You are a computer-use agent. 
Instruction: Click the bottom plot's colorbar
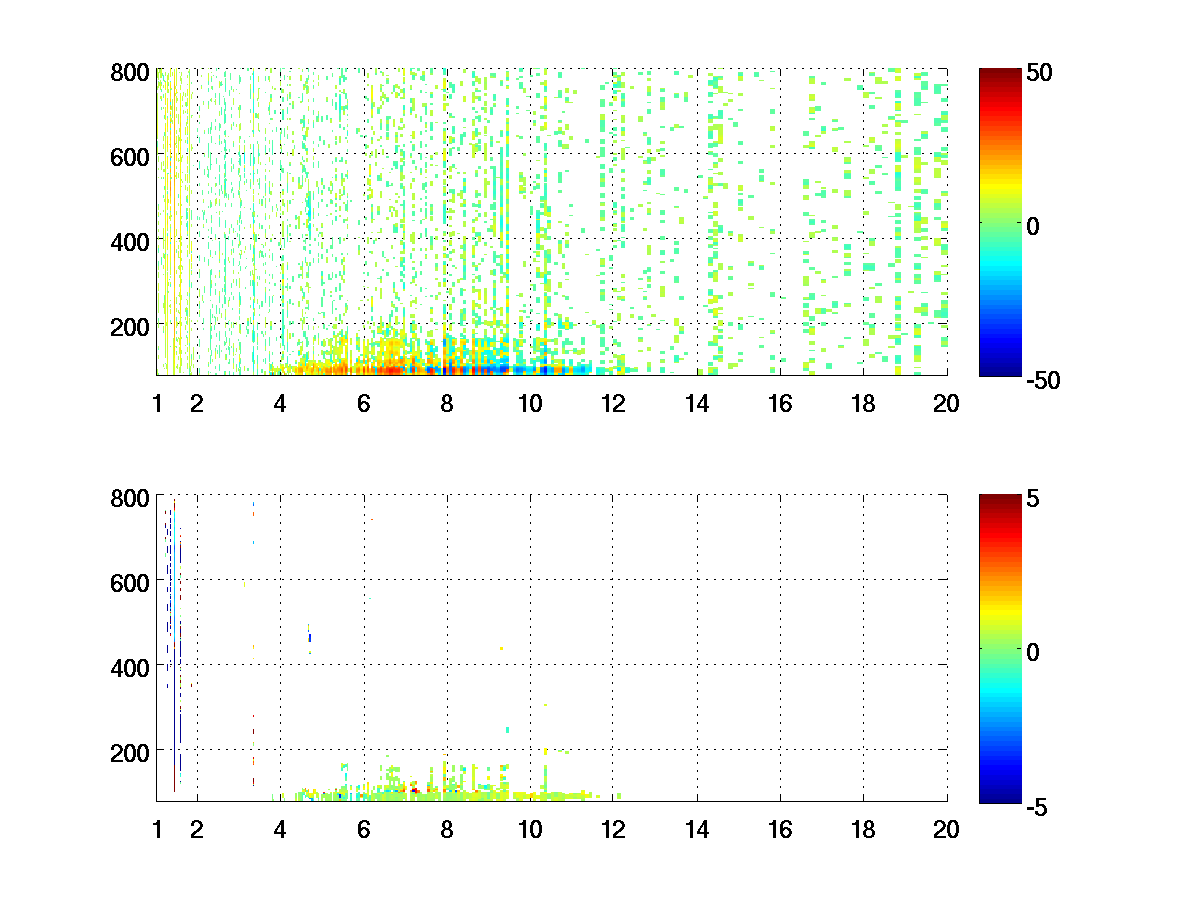(1000, 648)
